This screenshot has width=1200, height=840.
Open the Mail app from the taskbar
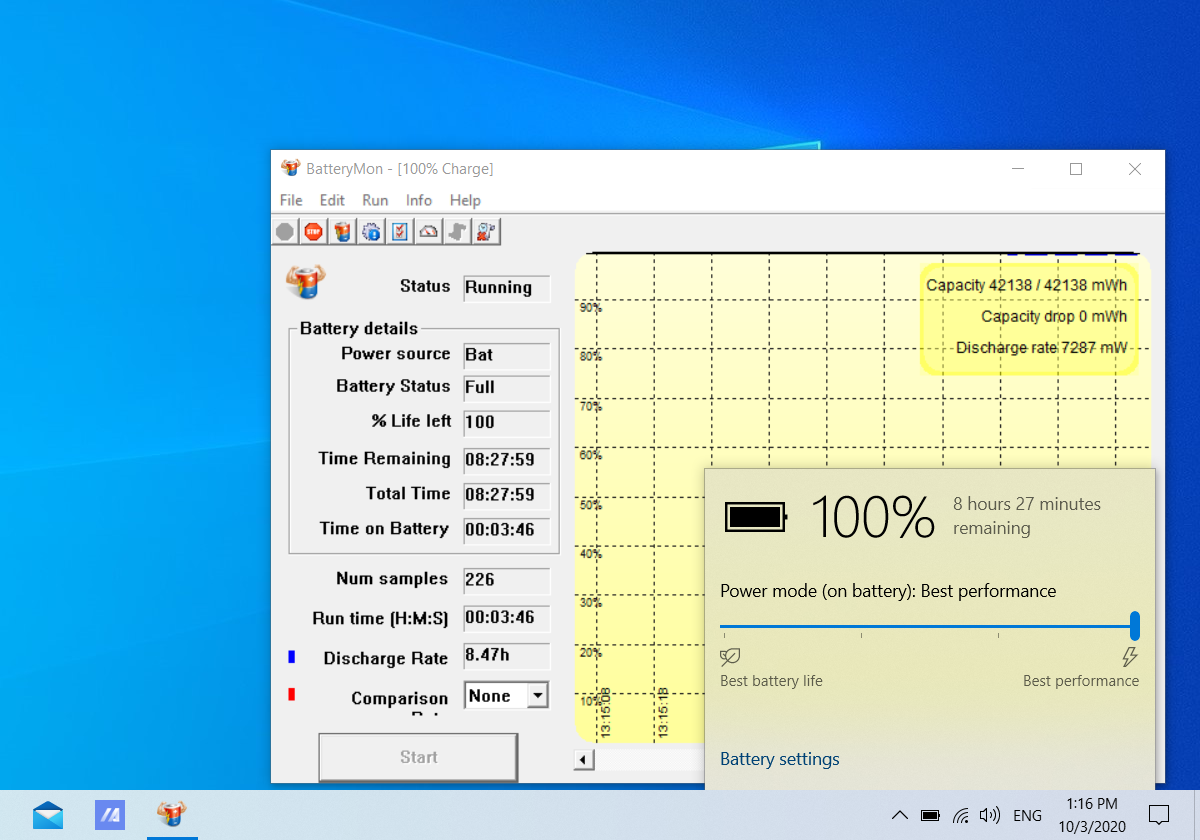click(x=48, y=815)
